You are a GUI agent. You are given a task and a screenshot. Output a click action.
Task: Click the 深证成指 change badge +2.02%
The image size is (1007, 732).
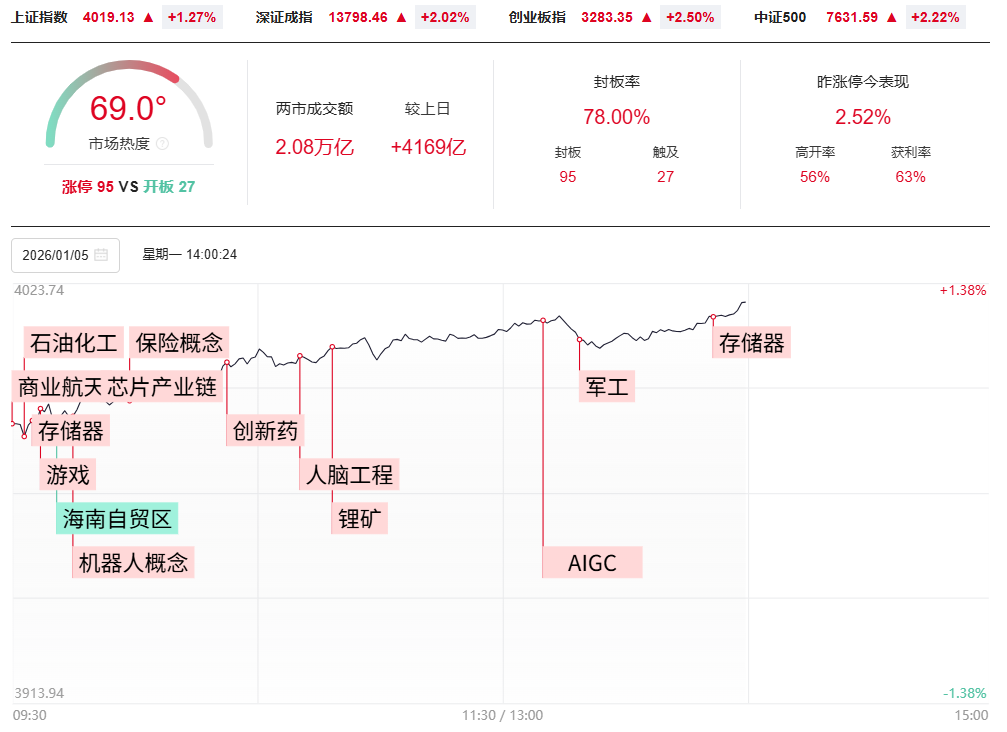point(445,17)
